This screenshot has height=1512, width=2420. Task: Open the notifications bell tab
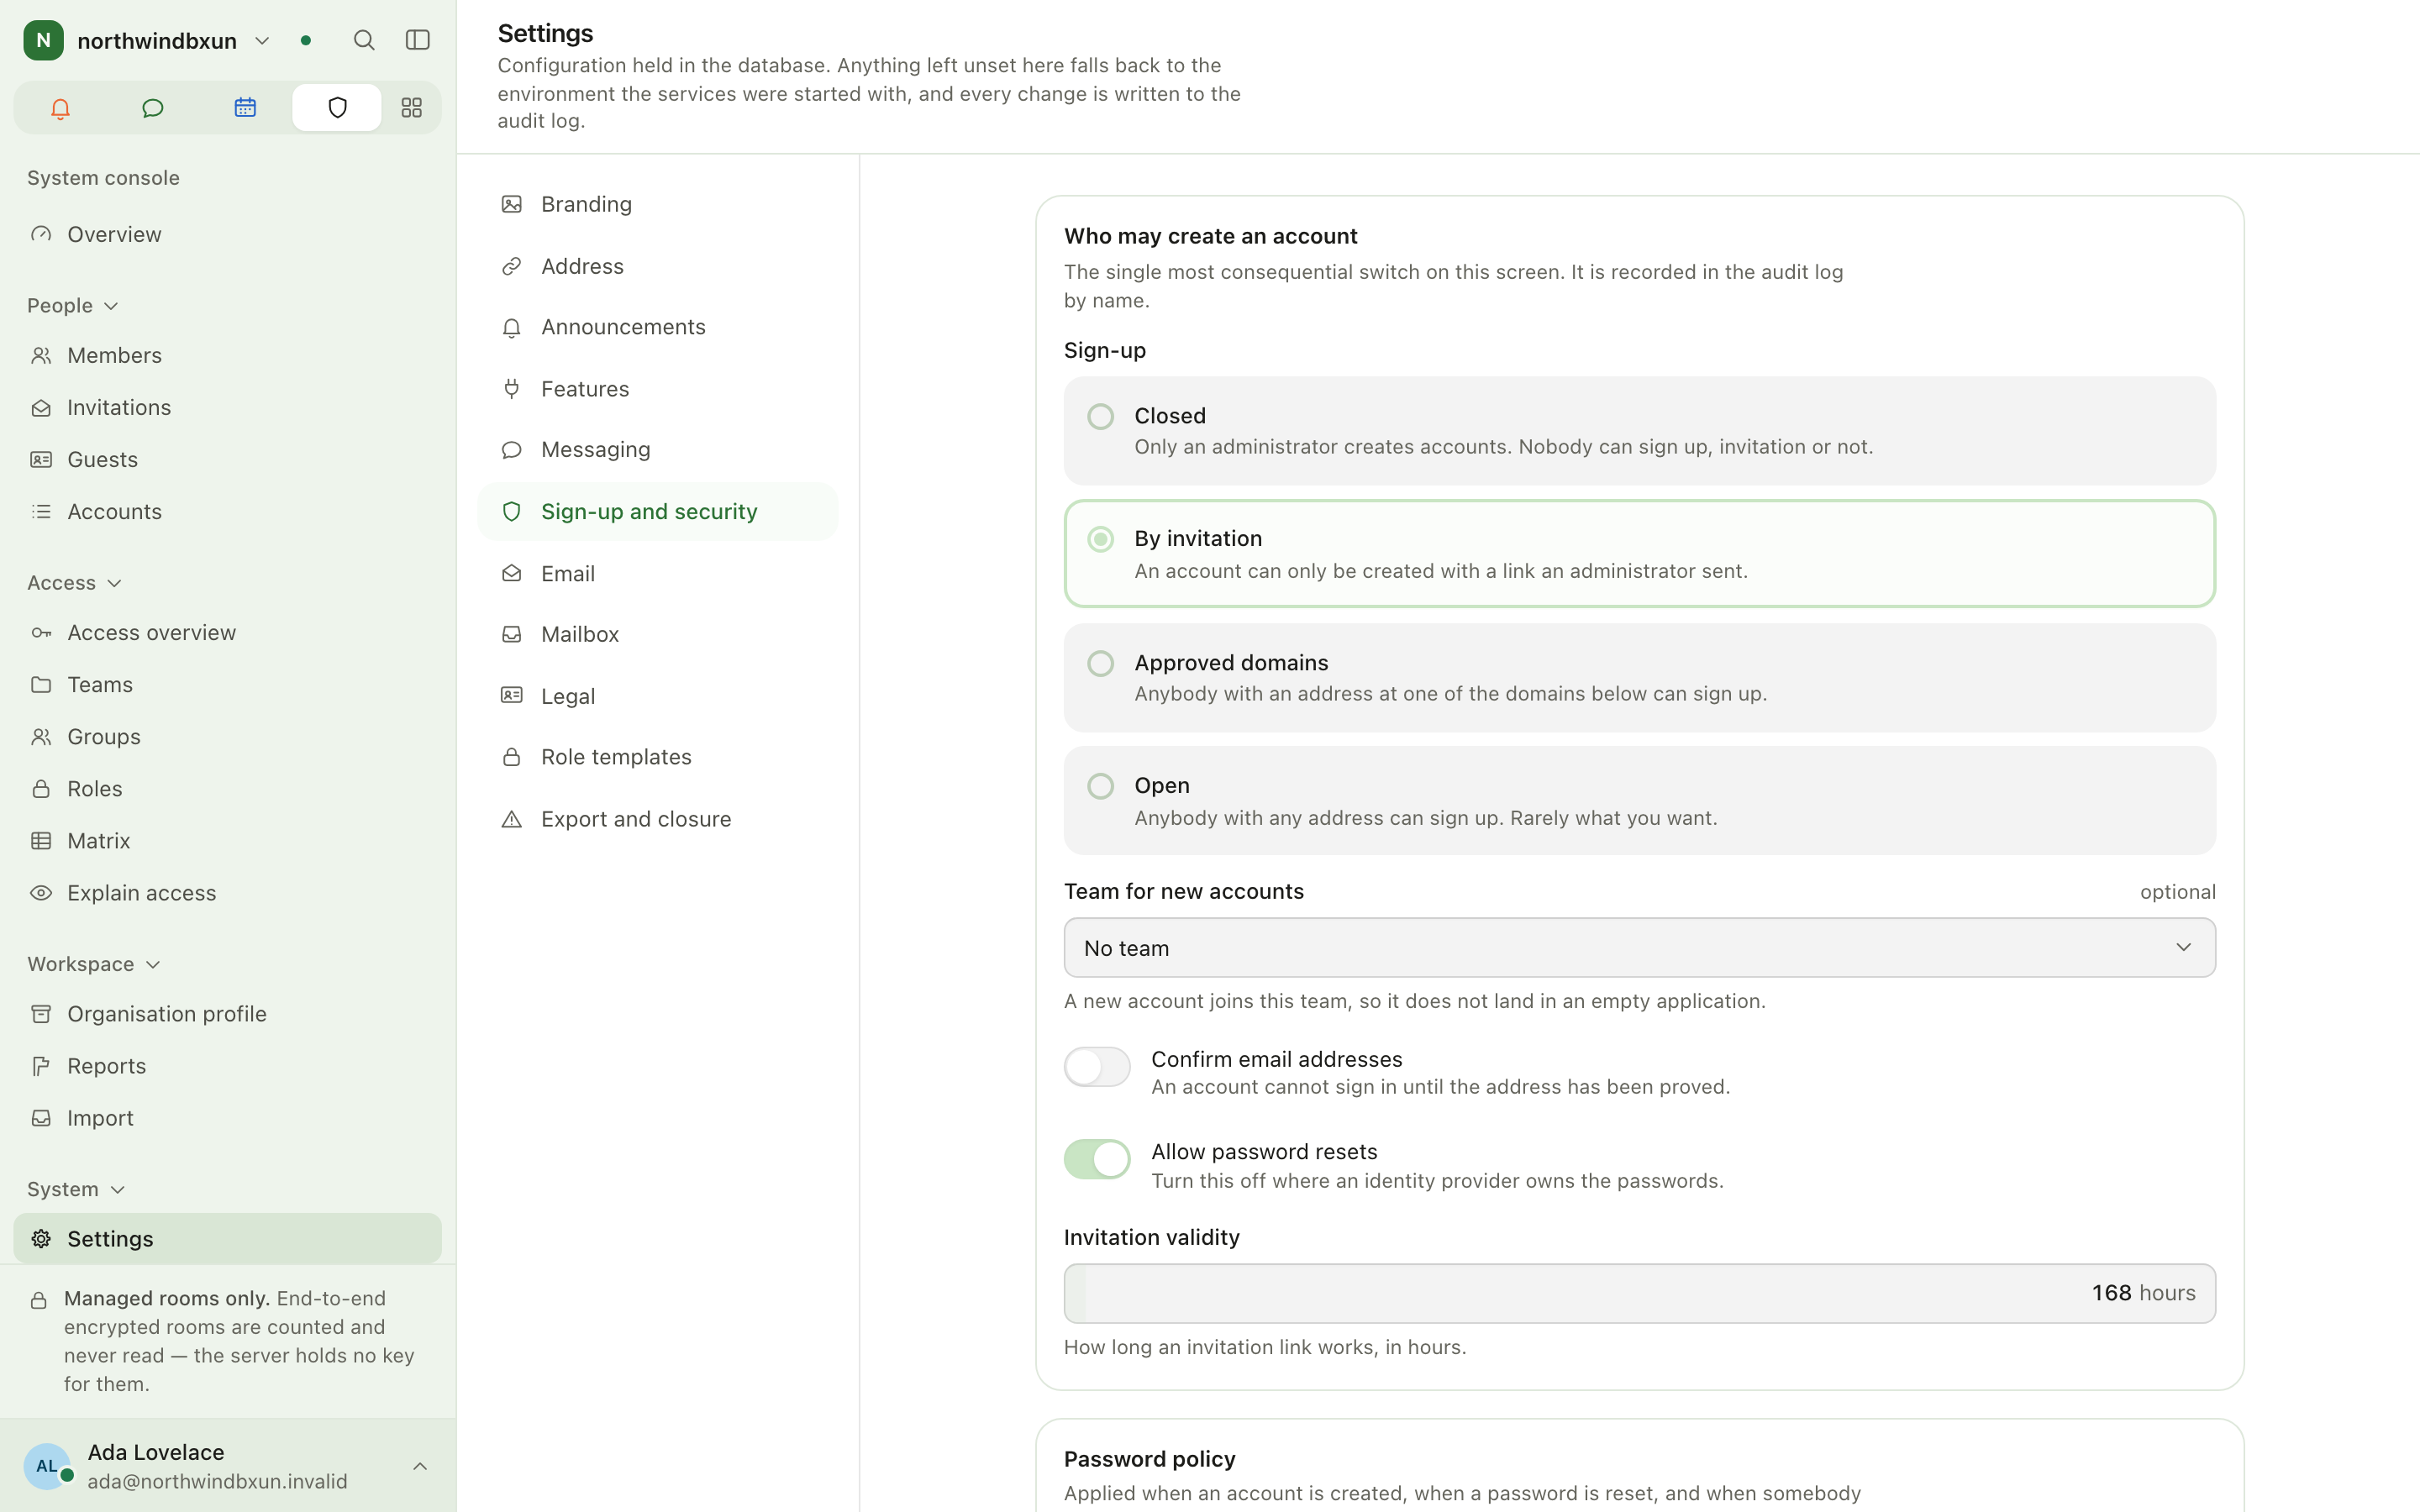click(x=60, y=108)
